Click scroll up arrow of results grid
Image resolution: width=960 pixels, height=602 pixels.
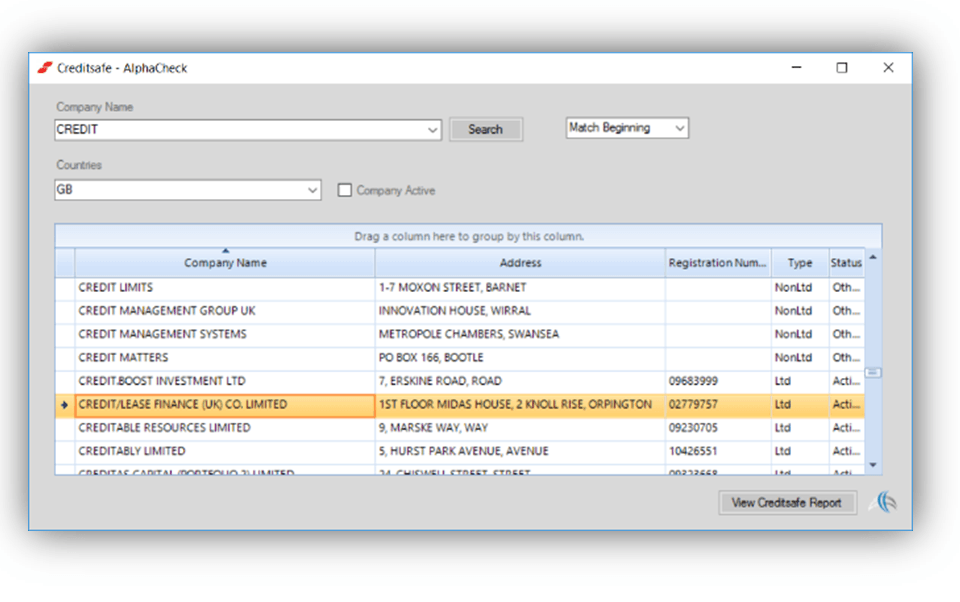873,257
